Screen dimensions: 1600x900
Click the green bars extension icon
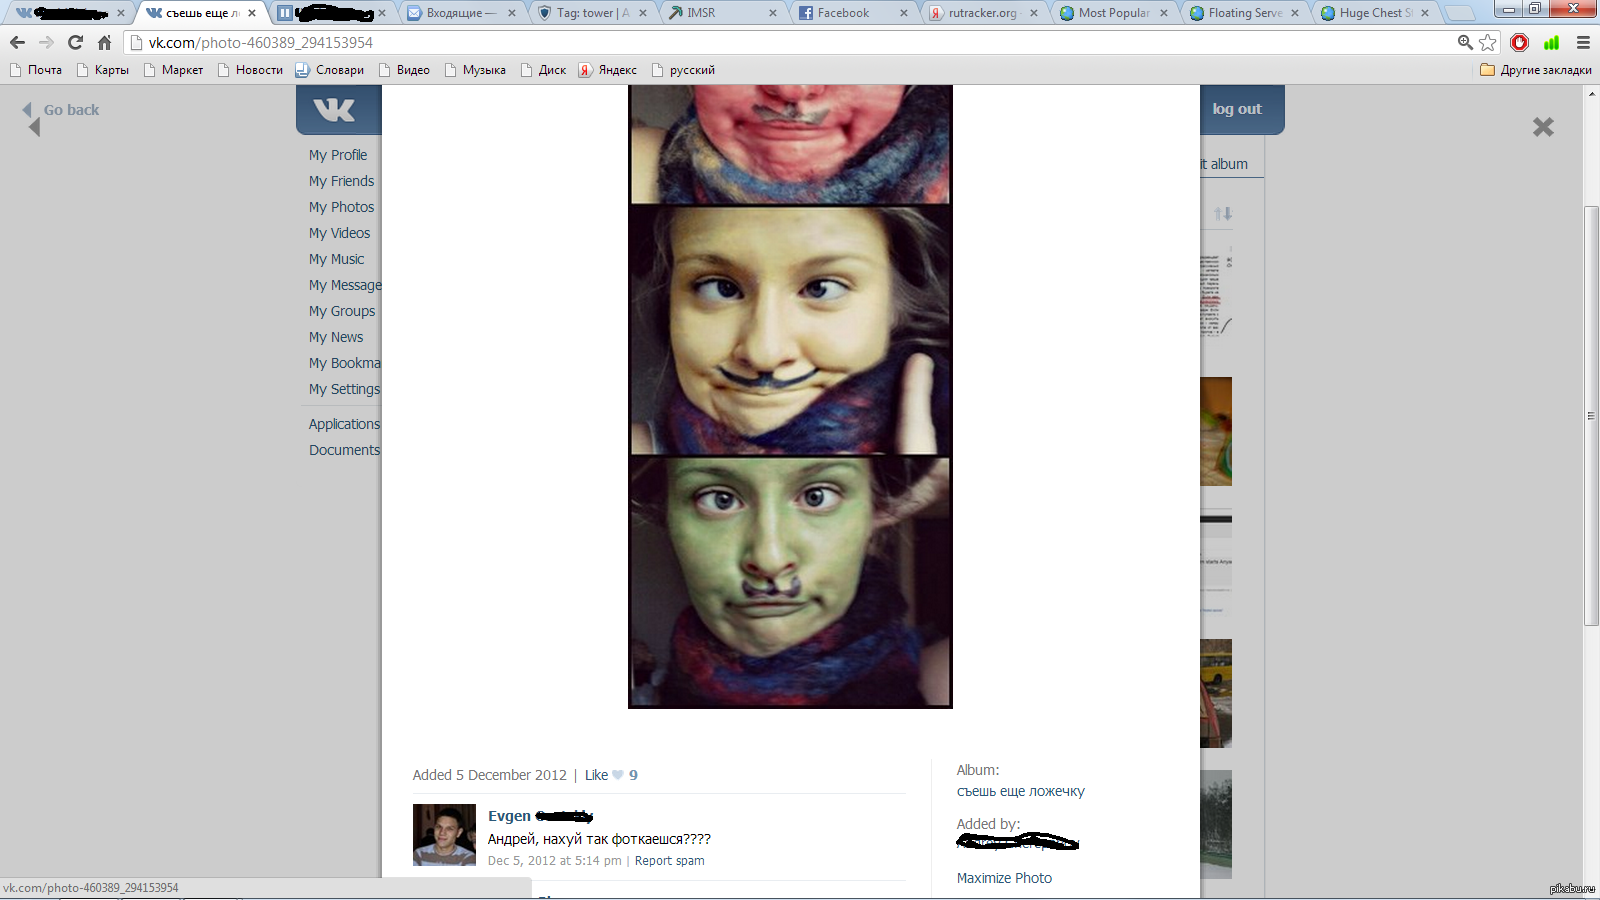pos(1551,42)
